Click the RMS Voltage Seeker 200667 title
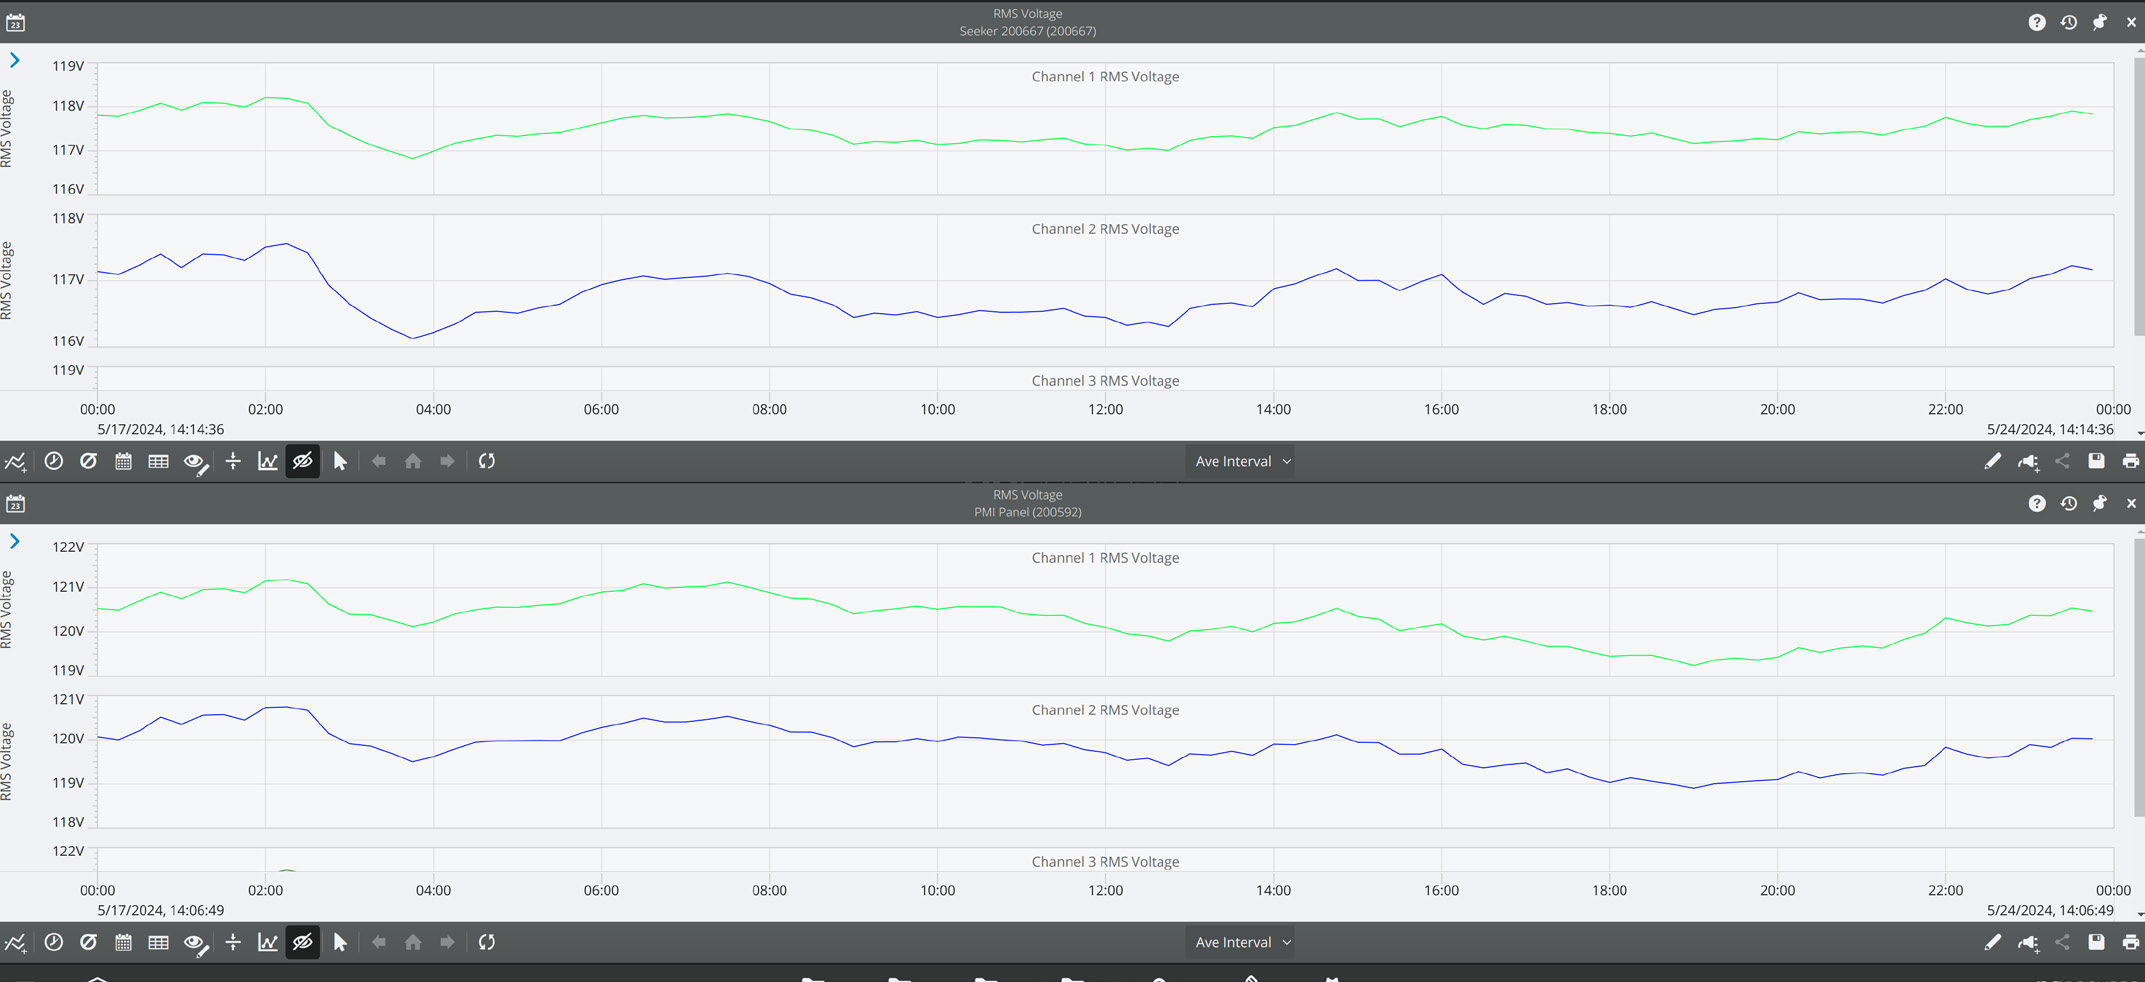2145x982 pixels. click(x=1027, y=22)
